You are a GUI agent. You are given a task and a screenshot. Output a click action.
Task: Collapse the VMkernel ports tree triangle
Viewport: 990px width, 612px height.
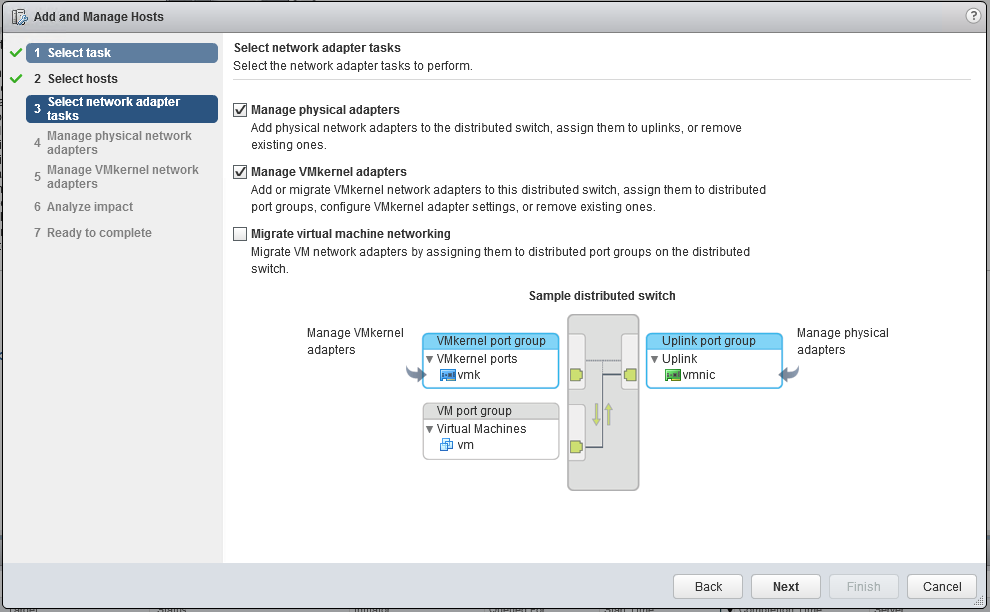[x=429, y=359]
